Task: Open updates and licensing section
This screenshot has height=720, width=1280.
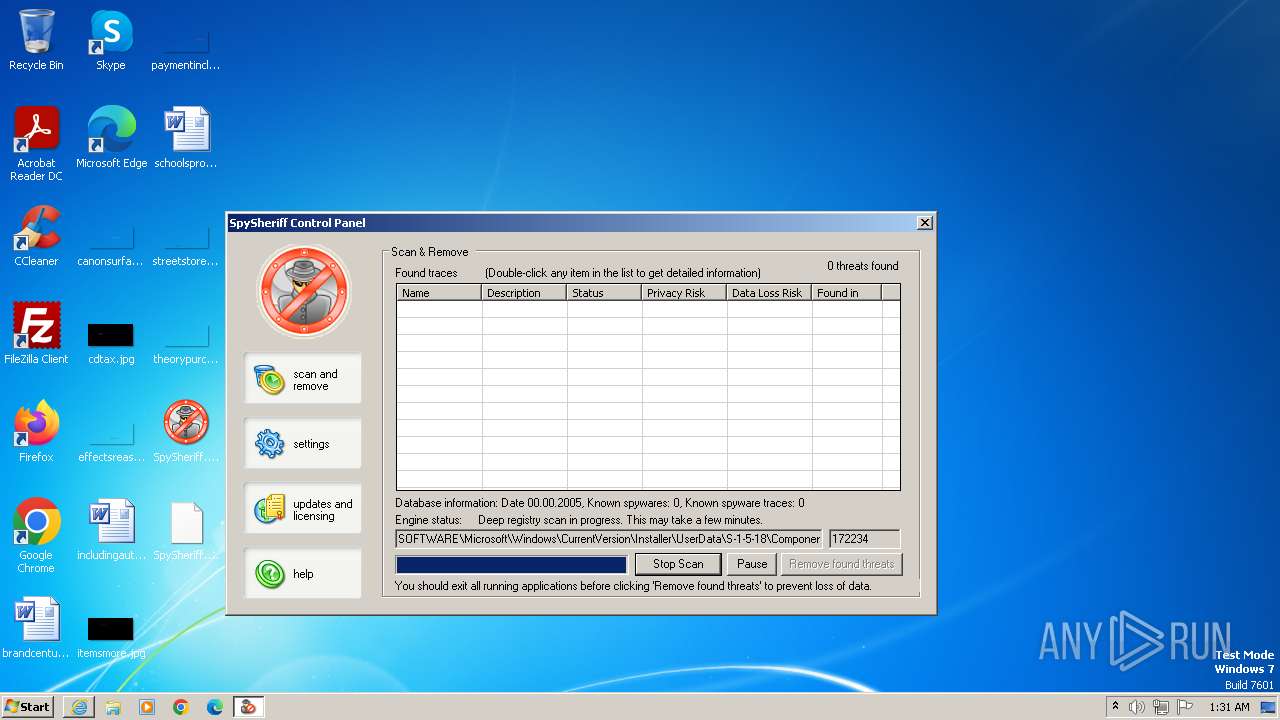Action: (x=303, y=509)
